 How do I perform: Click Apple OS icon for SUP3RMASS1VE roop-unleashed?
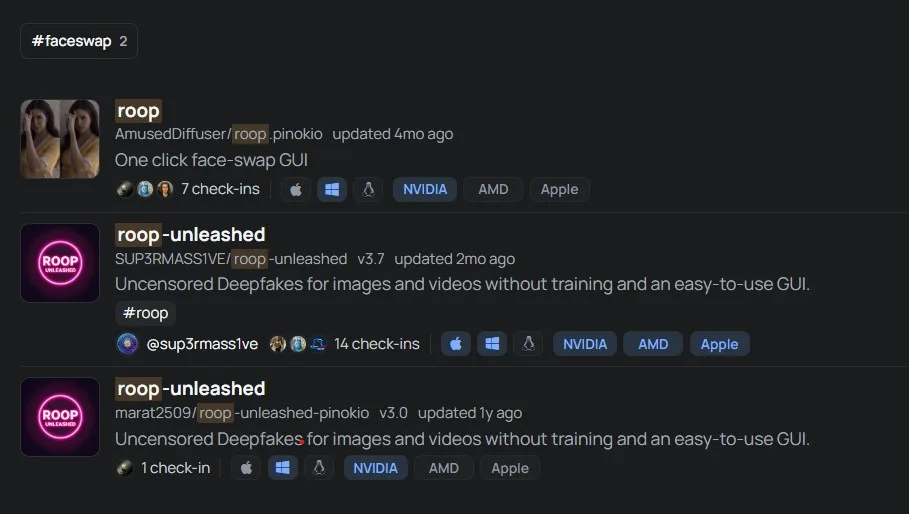pos(456,344)
